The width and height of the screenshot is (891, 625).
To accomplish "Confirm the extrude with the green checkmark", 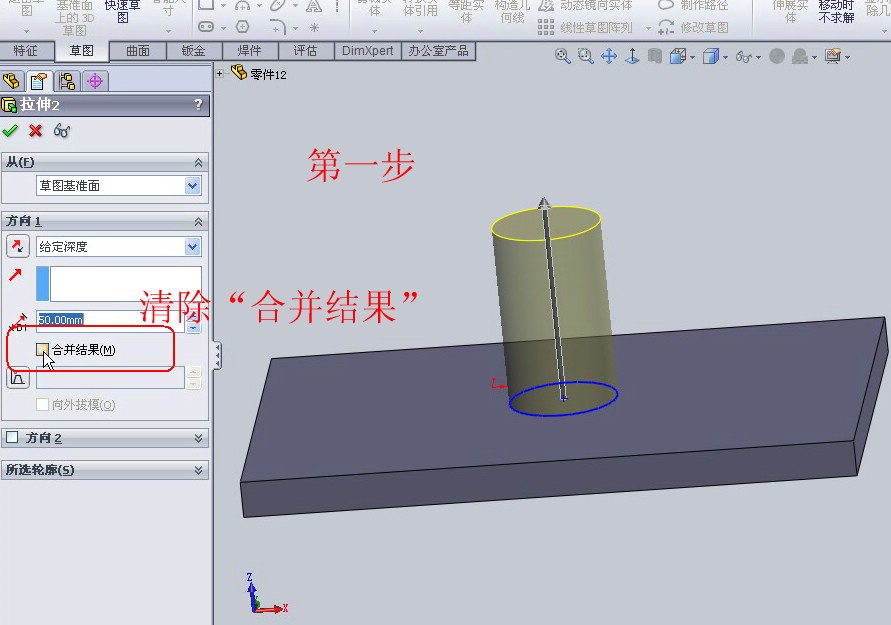I will [x=10, y=131].
